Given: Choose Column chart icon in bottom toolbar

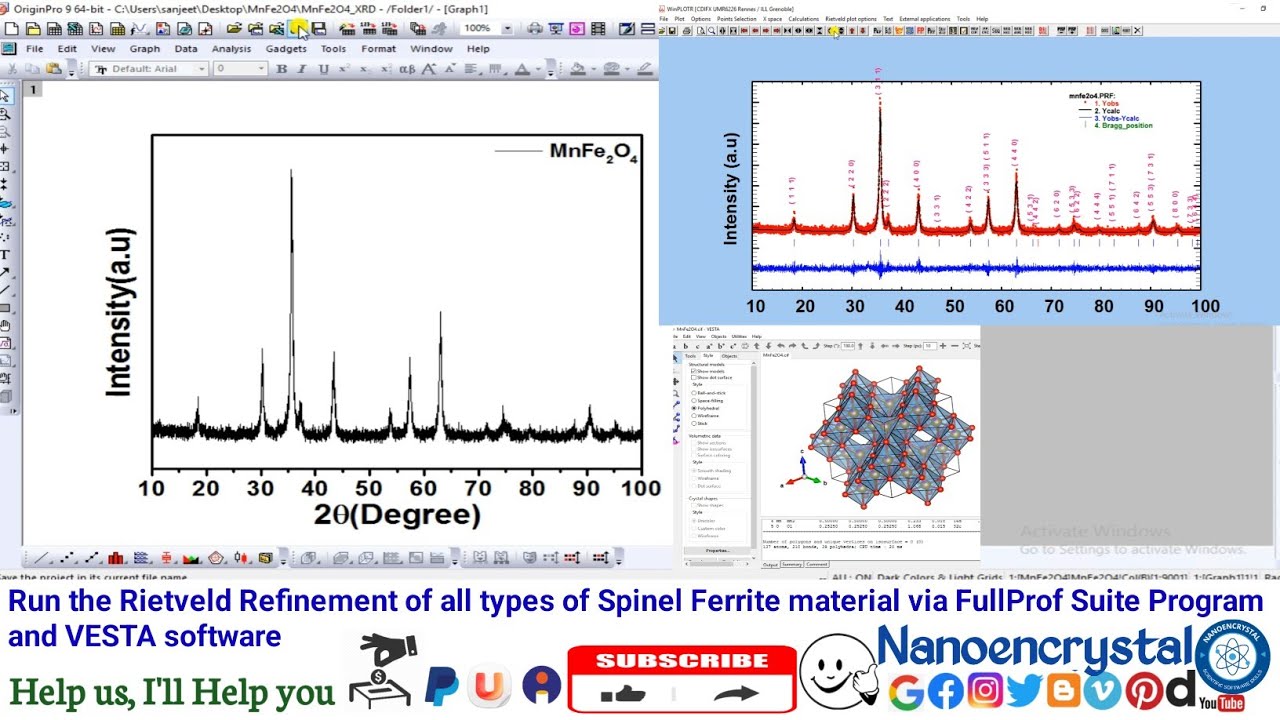Looking at the screenshot, I should coord(116,558).
